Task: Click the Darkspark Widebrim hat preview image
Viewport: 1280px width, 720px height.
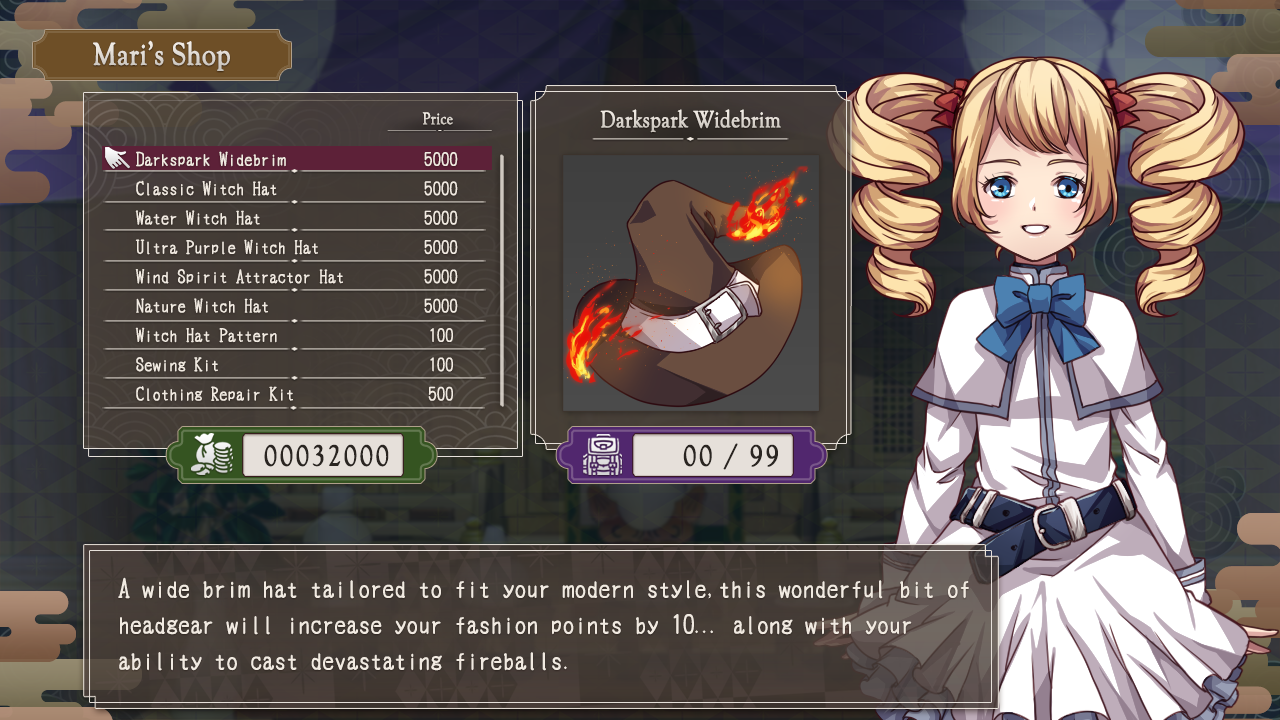Action: pyautogui.click(x=691, y=283)
